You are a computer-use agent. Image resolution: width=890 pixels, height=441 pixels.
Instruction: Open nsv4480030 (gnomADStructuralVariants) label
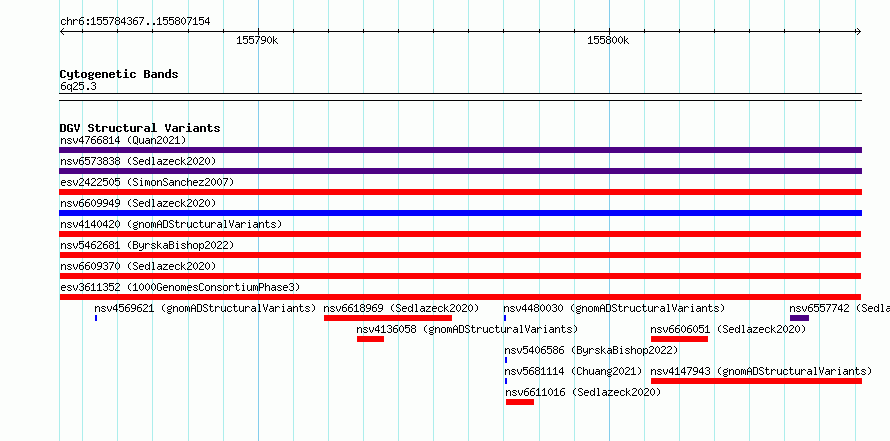(x=614, y=308)
